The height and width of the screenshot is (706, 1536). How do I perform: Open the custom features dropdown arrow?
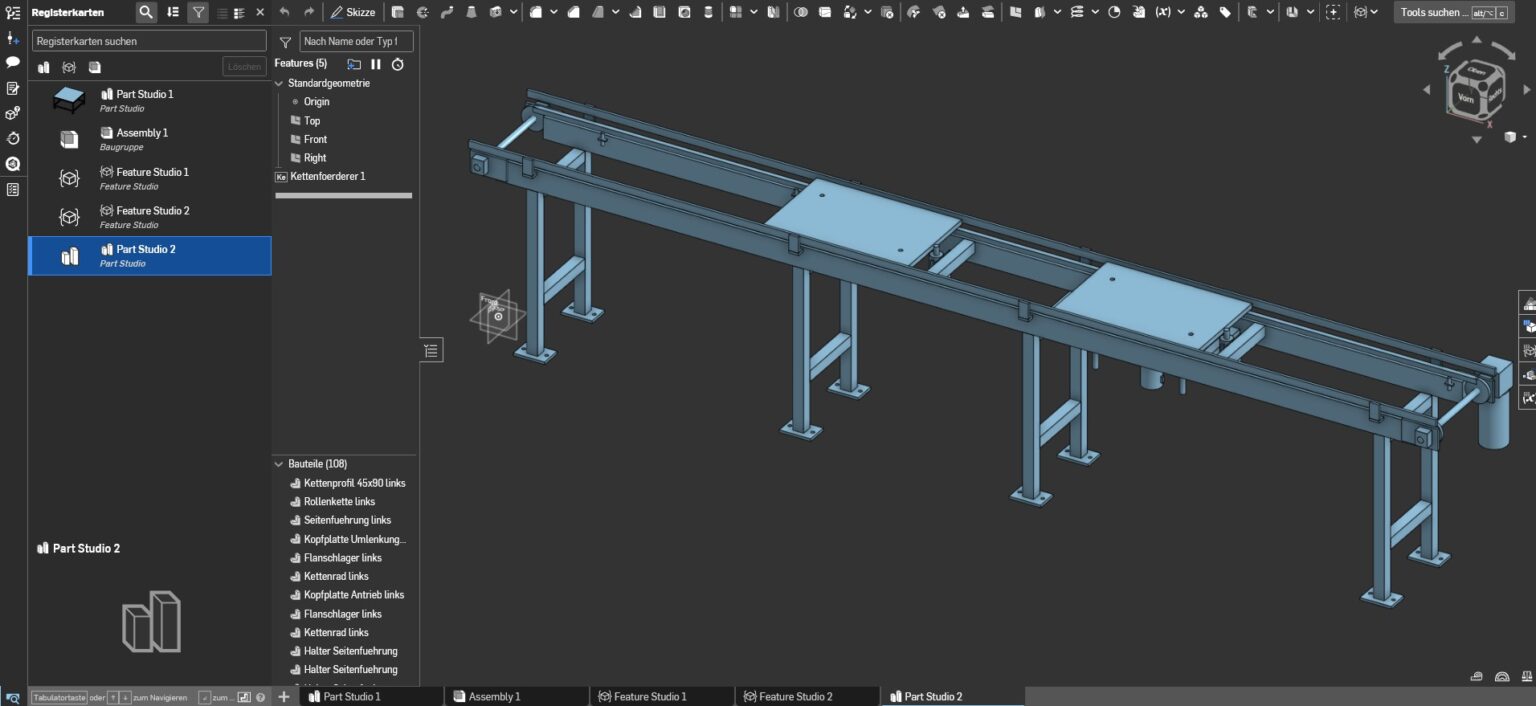point(1374,12)
